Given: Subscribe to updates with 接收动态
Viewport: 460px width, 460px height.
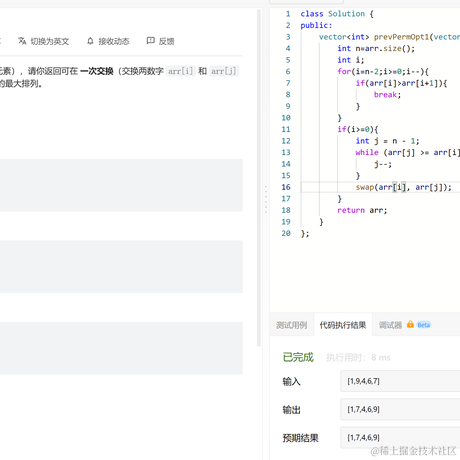Looking at the screenshot, I should 114,41.
